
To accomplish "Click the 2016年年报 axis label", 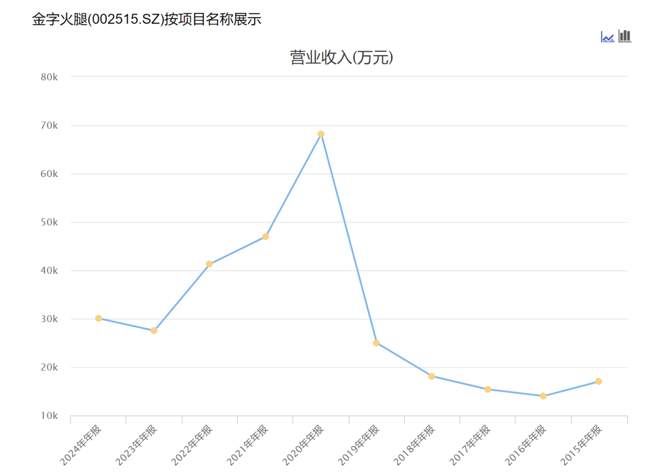I will point(525,445).
